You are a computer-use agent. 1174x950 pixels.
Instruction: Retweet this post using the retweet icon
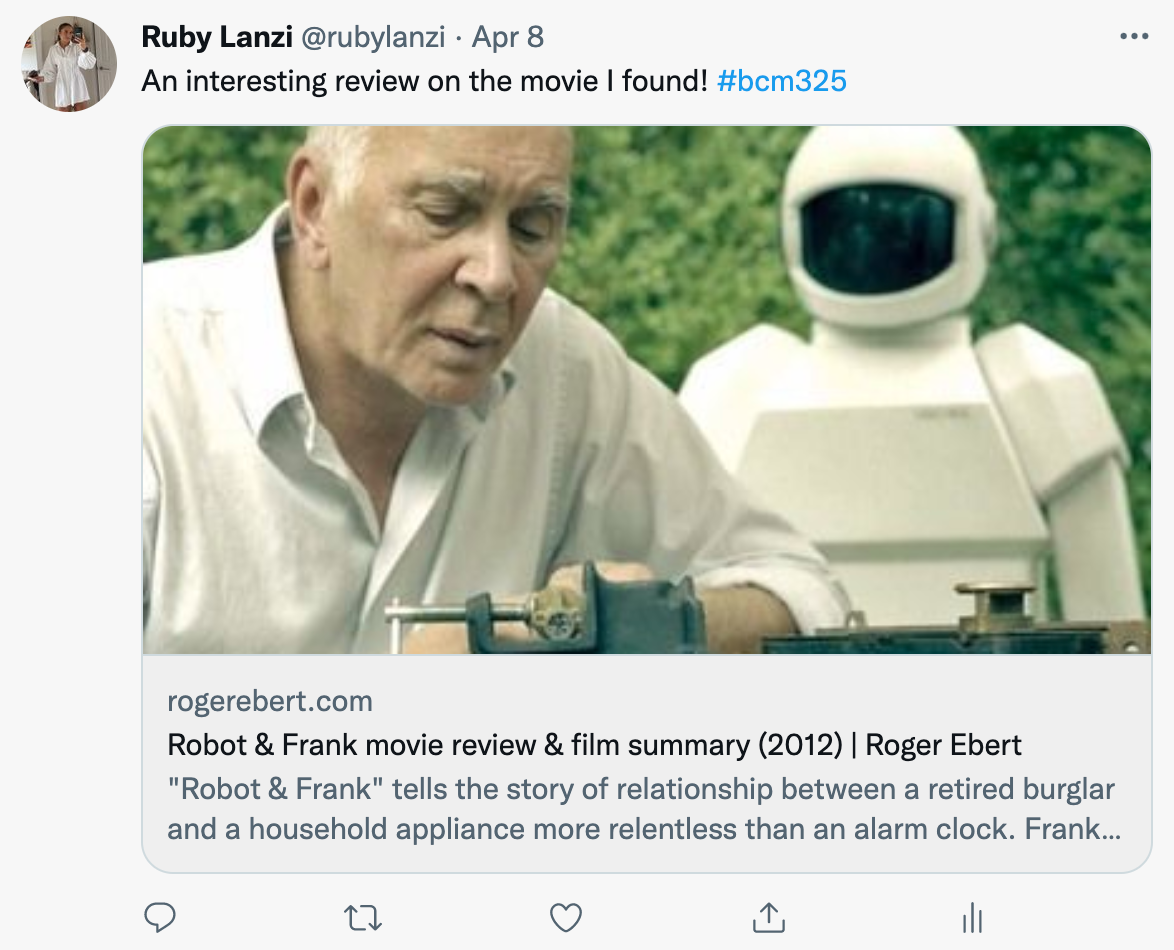pos(362,916)
